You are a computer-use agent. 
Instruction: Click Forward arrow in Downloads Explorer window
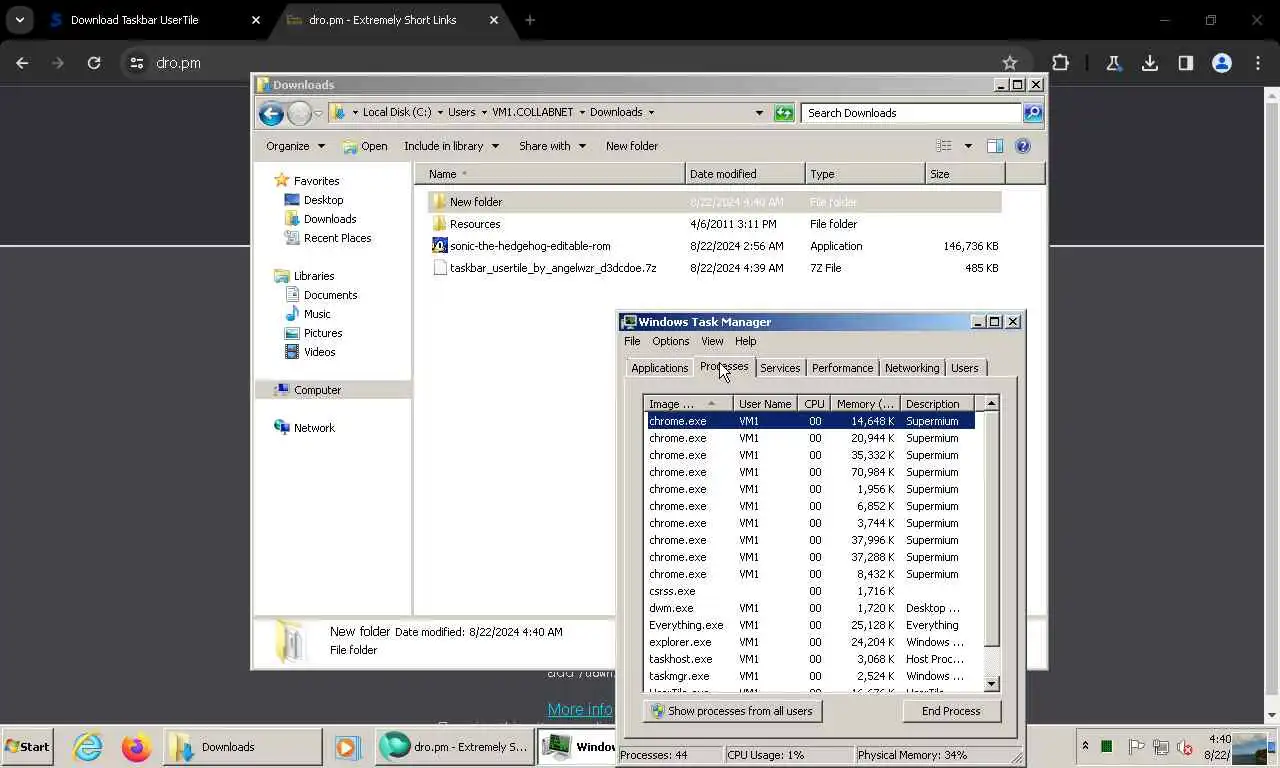click(299, 113)
